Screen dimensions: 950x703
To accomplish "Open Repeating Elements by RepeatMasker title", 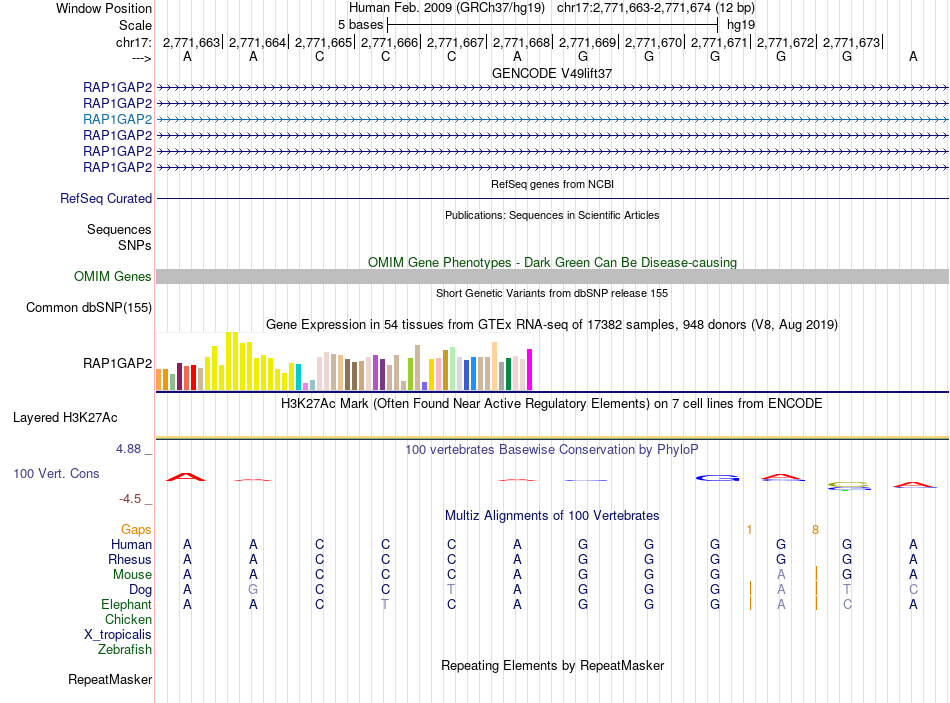I will click(553, 665).
